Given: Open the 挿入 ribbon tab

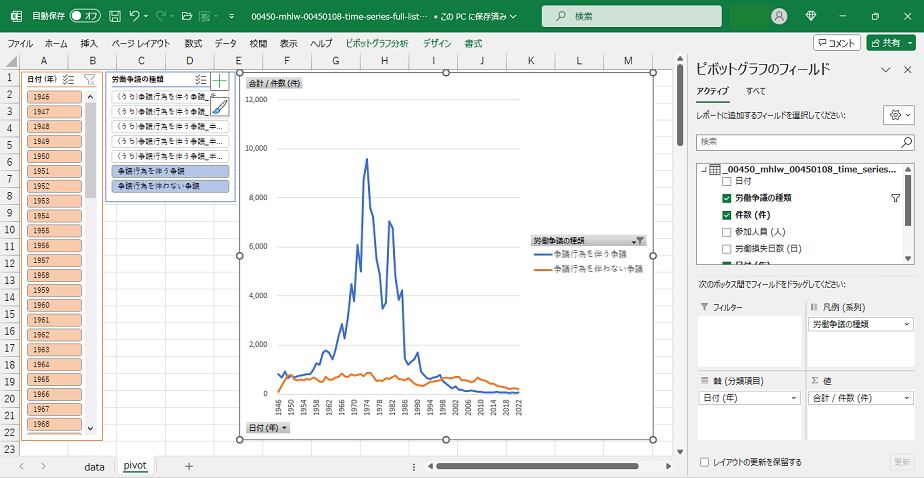Looking at the screenshot, I should click(x=89, y=44).
